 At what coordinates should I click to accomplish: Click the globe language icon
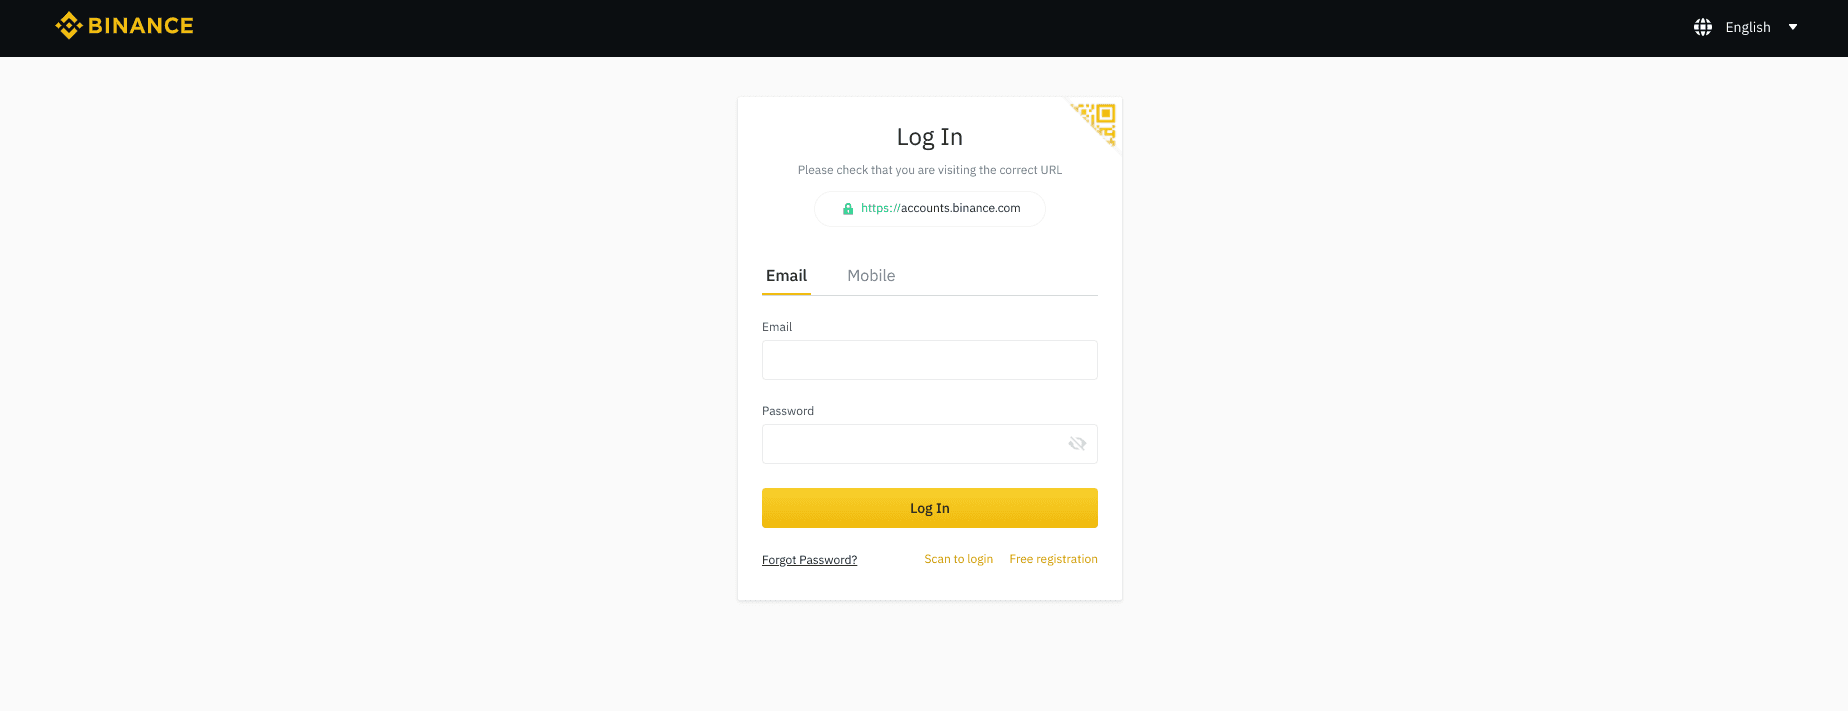[1703, 27]
